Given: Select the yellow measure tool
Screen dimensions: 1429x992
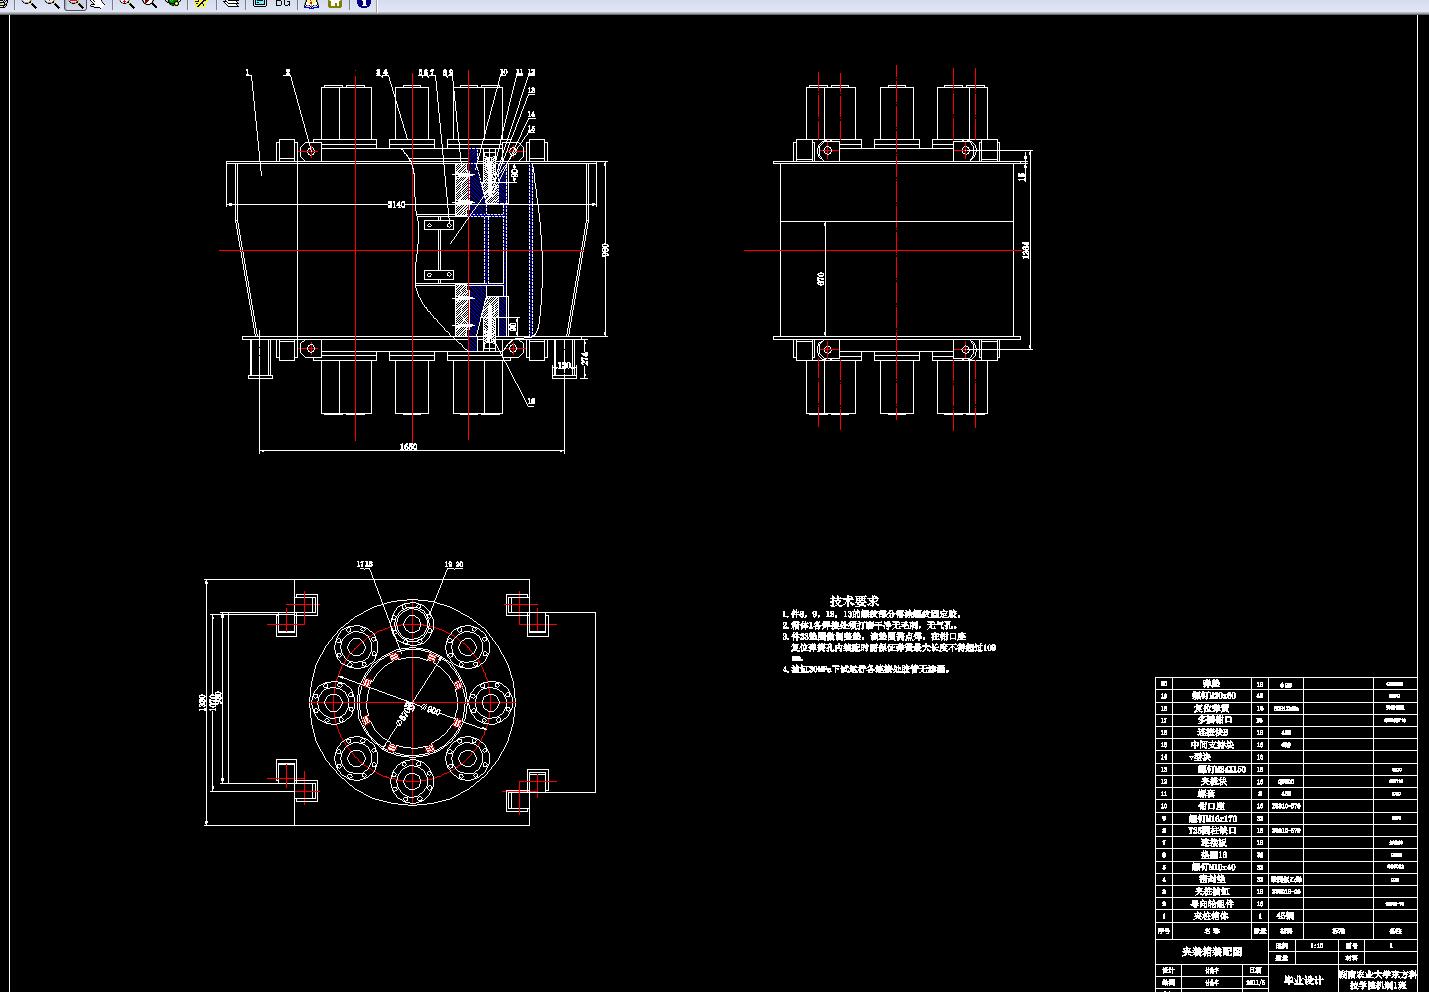Looking at the screenshot, I should click(x=201, y=4).
